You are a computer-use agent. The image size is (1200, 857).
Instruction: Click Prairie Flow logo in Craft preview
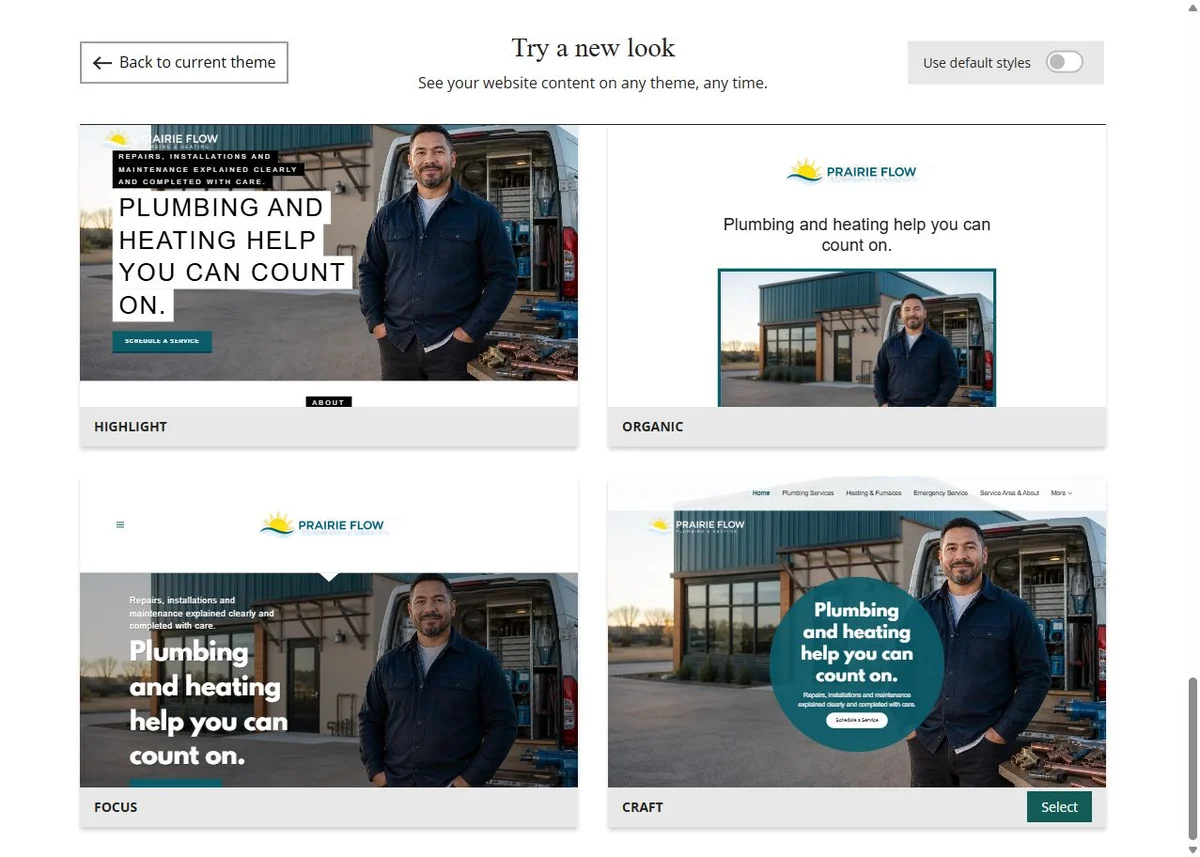(697, 526)
